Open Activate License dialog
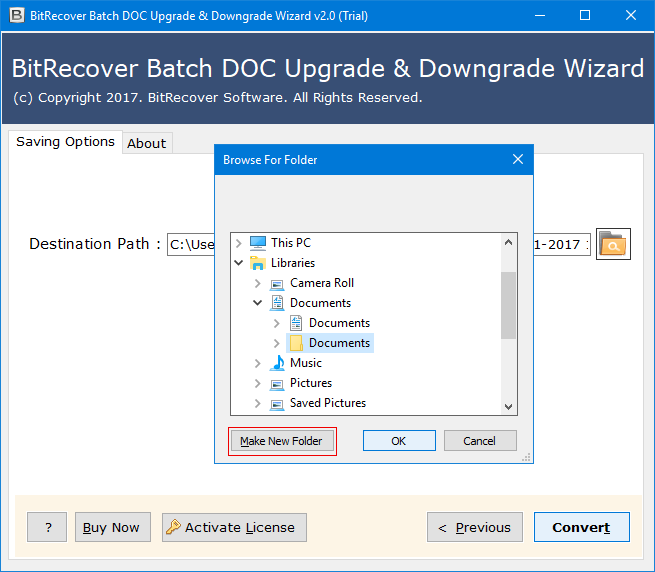The height and width of the screenshot is (572, 655). pyautogui.click(x=234, y=527)
